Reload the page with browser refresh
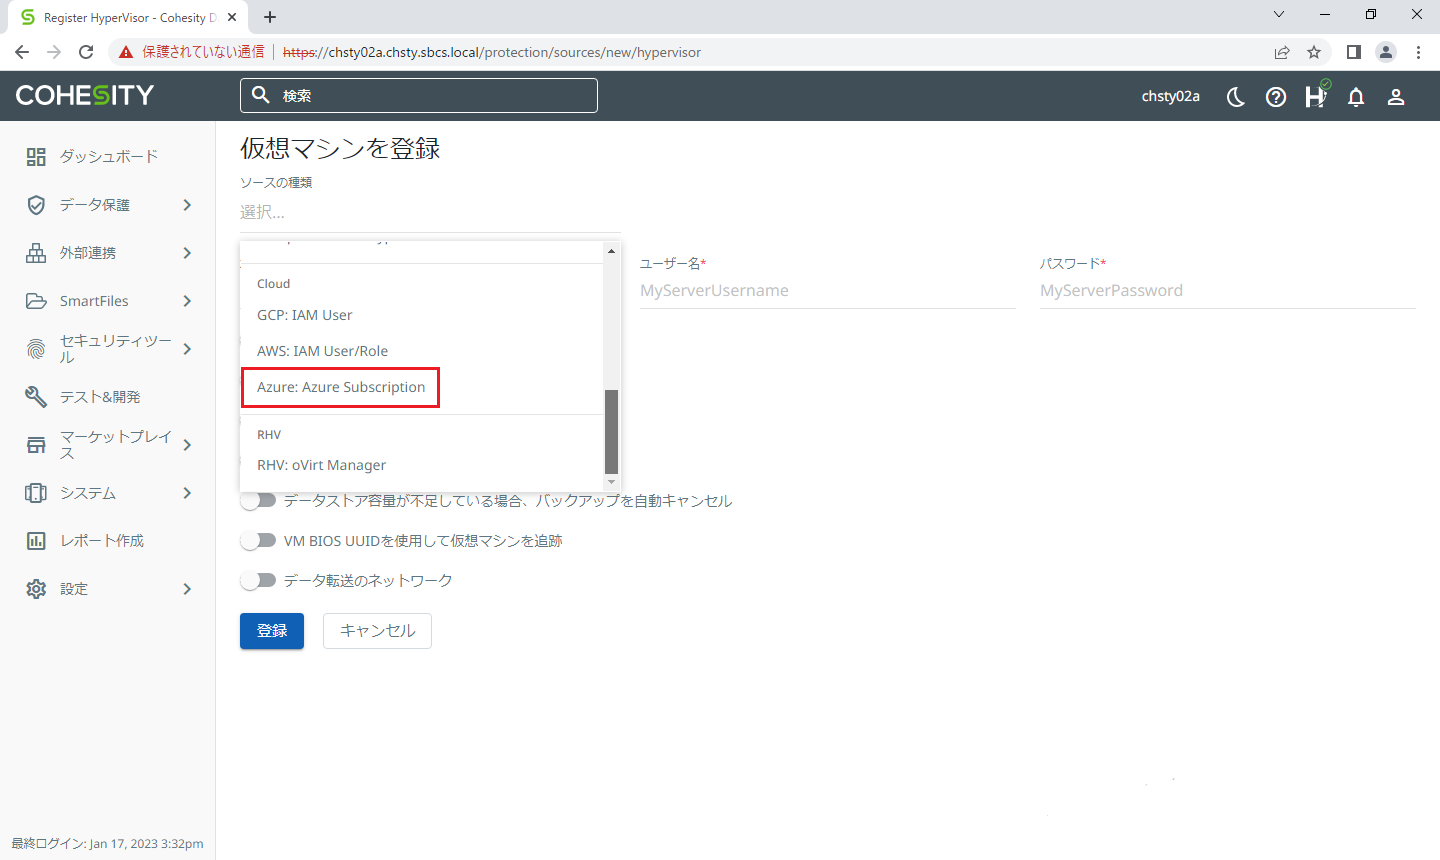The height and width of the screenshot is (860, 1440). (86, 52)
